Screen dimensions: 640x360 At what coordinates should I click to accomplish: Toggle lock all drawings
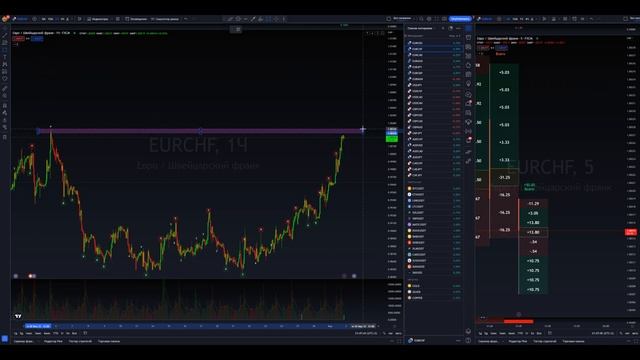click(5, 120)
